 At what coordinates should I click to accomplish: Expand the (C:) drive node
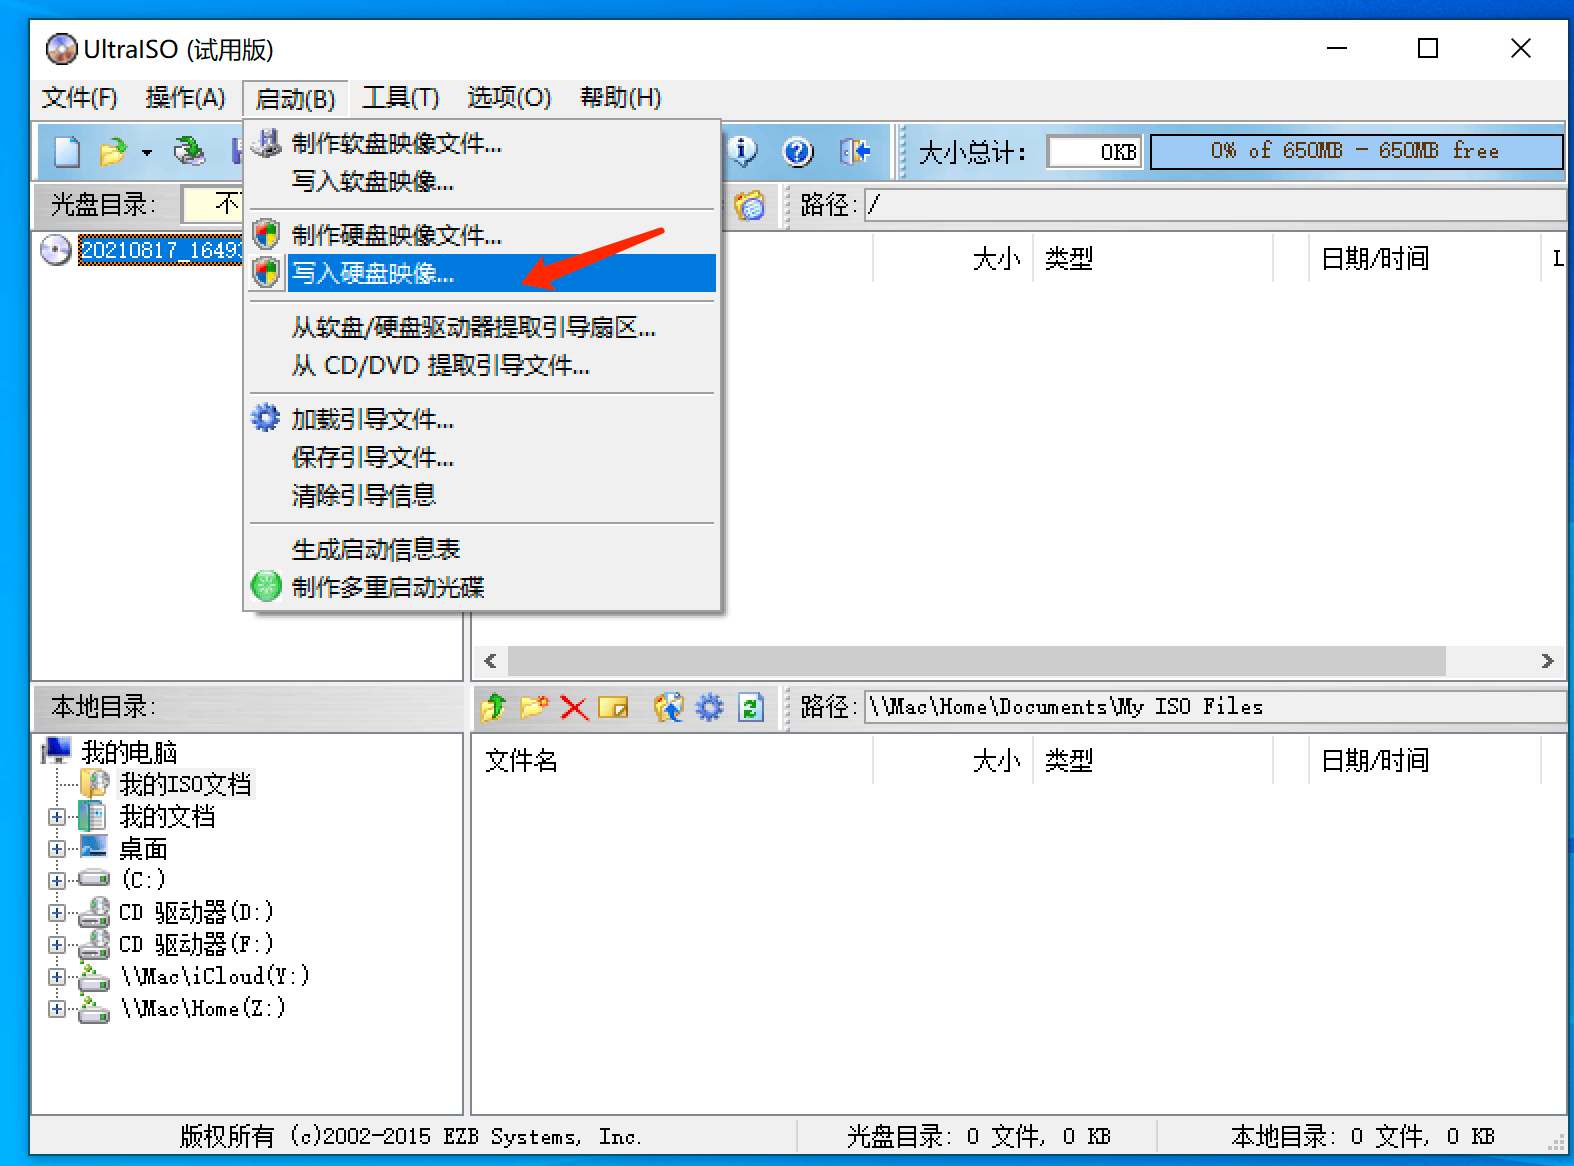click(x=57, y=881)
